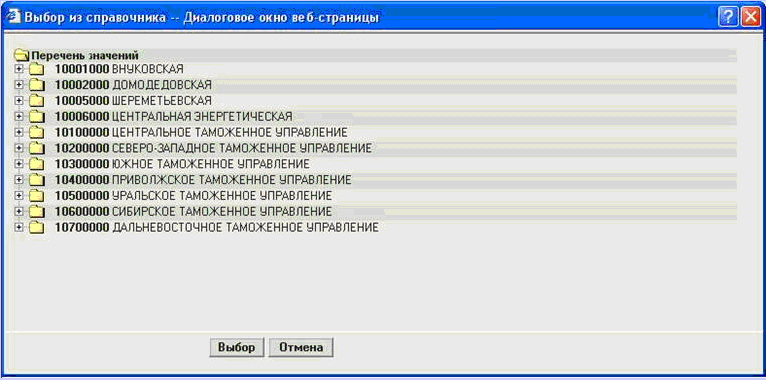The image size is (766, 380).
Task: Click folder icon for 10002000 ДОМОДЕДОВСКАЯ
Action: [x=37, y=85]
